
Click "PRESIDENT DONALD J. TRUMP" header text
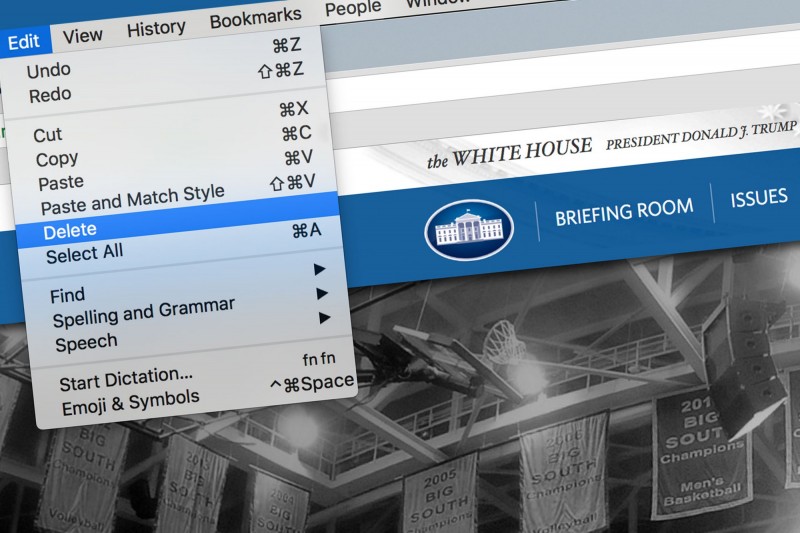[x=701, y=135]
